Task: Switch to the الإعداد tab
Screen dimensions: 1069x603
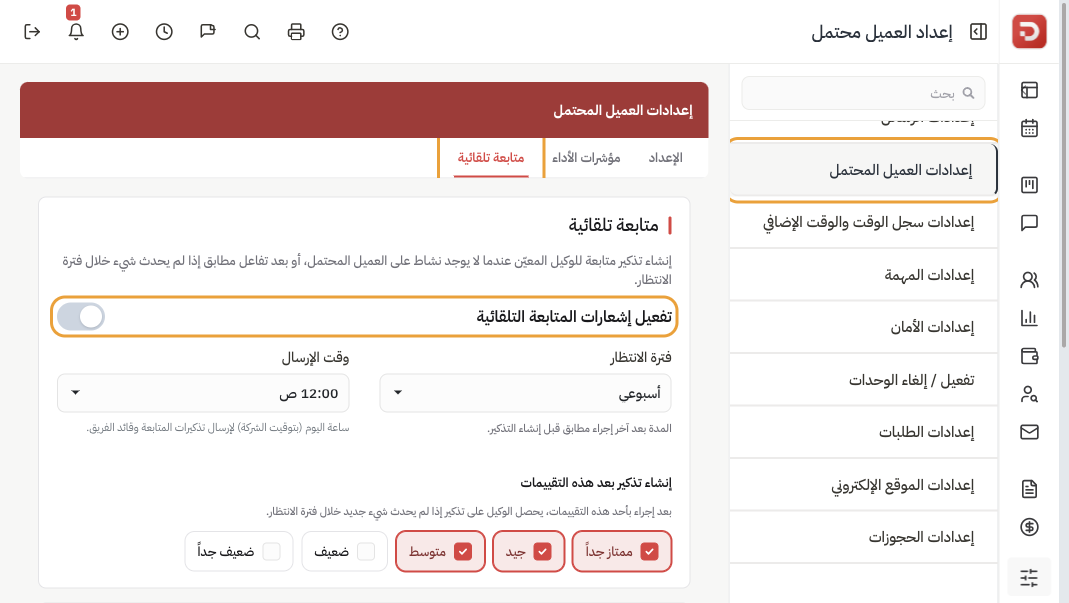Action: (x=665, y=158)
